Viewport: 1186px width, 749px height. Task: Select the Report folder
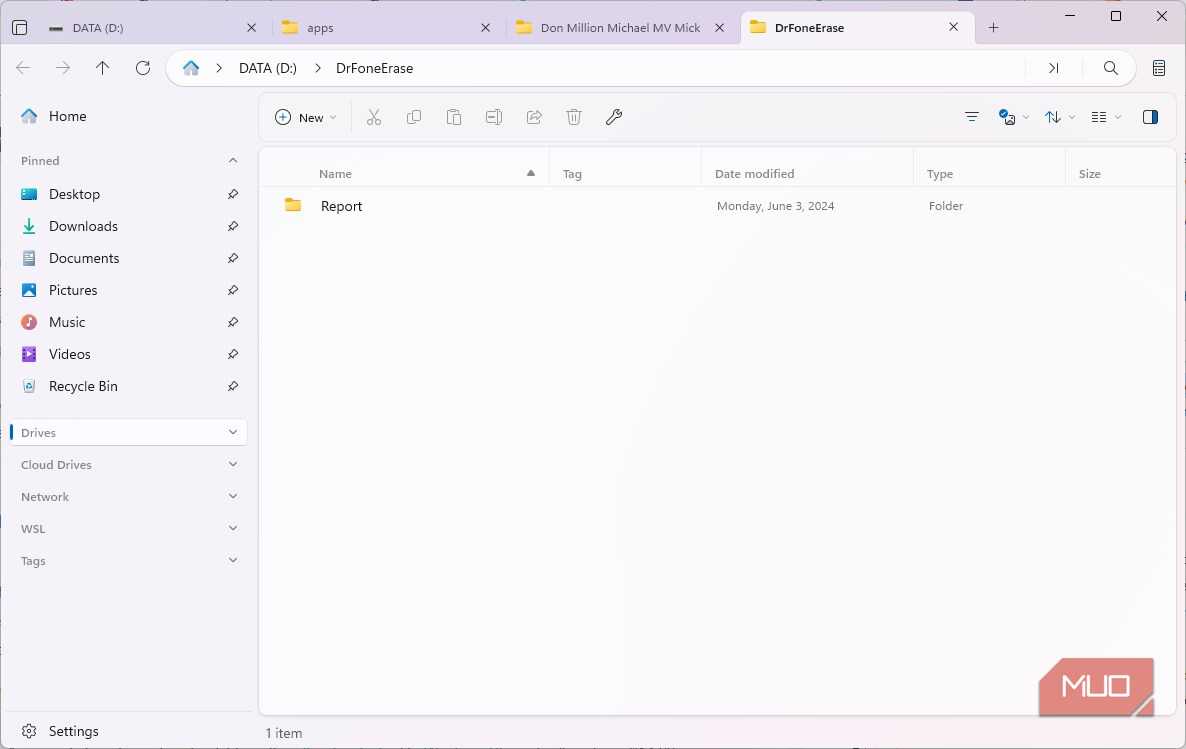tap(717, 206)
